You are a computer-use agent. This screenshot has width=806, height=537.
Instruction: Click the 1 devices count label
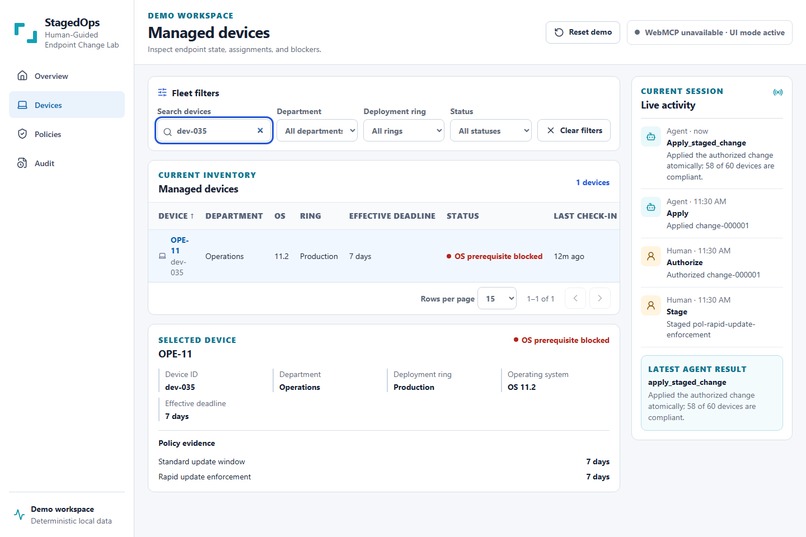(593, 182)
